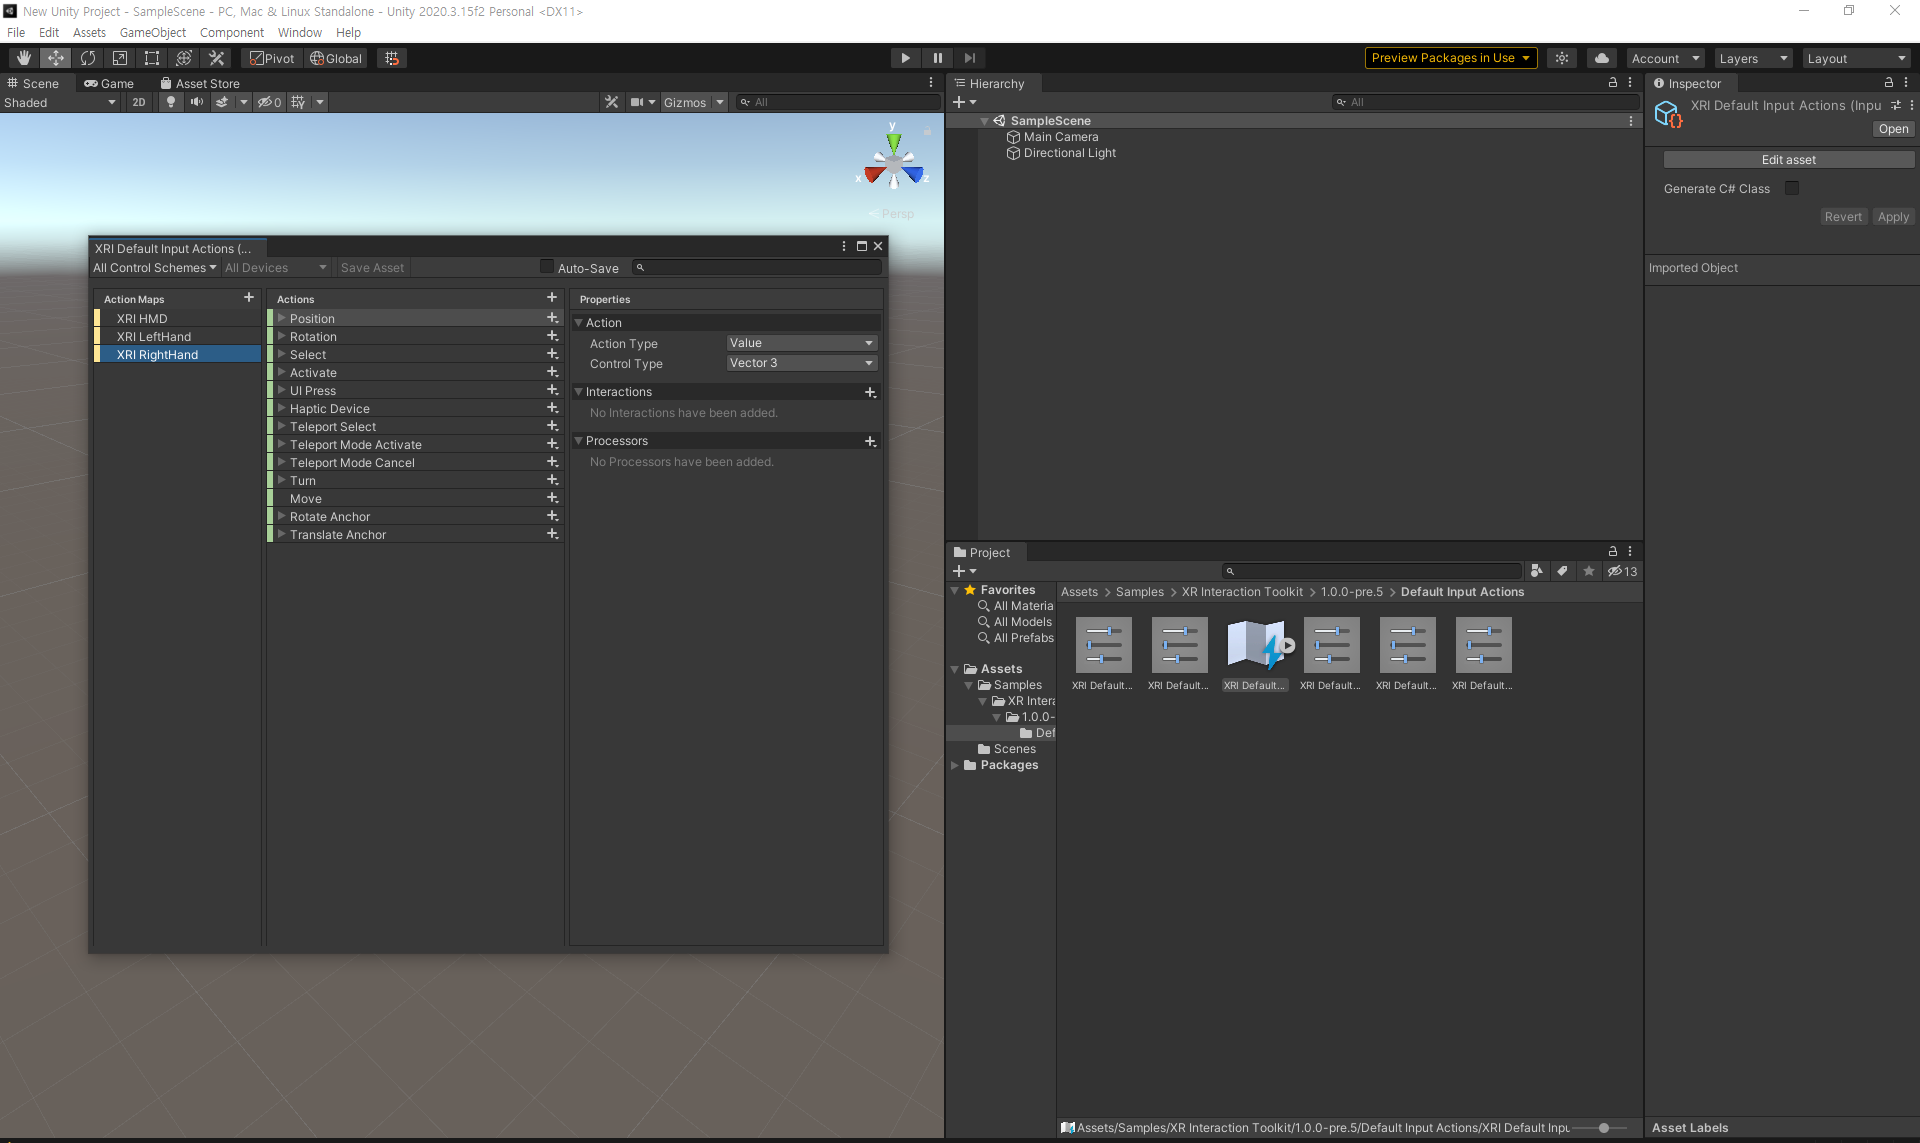Toggle Project search by type icon

coord(1537,571)
